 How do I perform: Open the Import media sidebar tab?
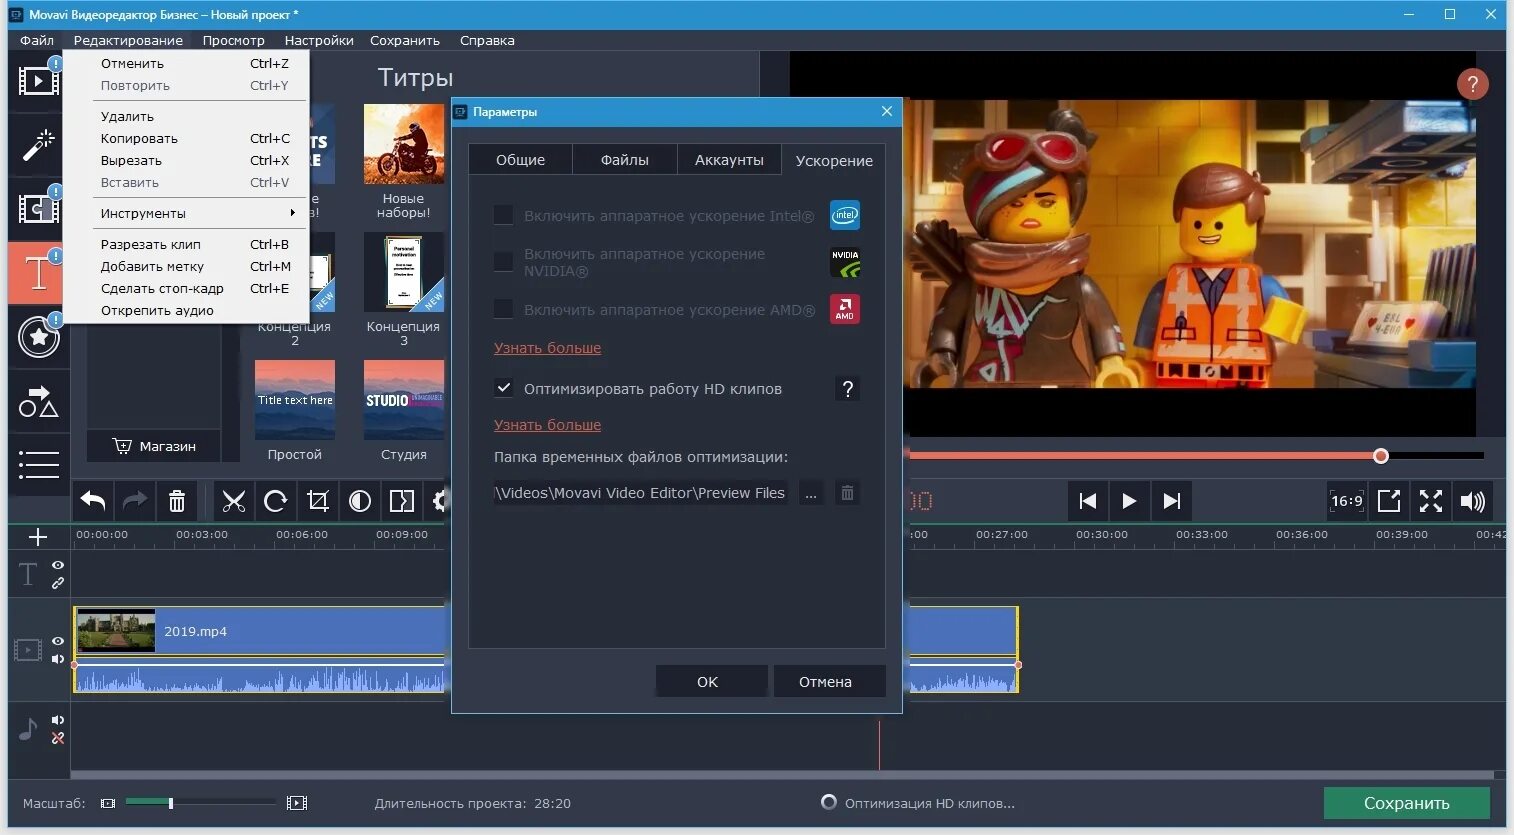coord(38,81)
